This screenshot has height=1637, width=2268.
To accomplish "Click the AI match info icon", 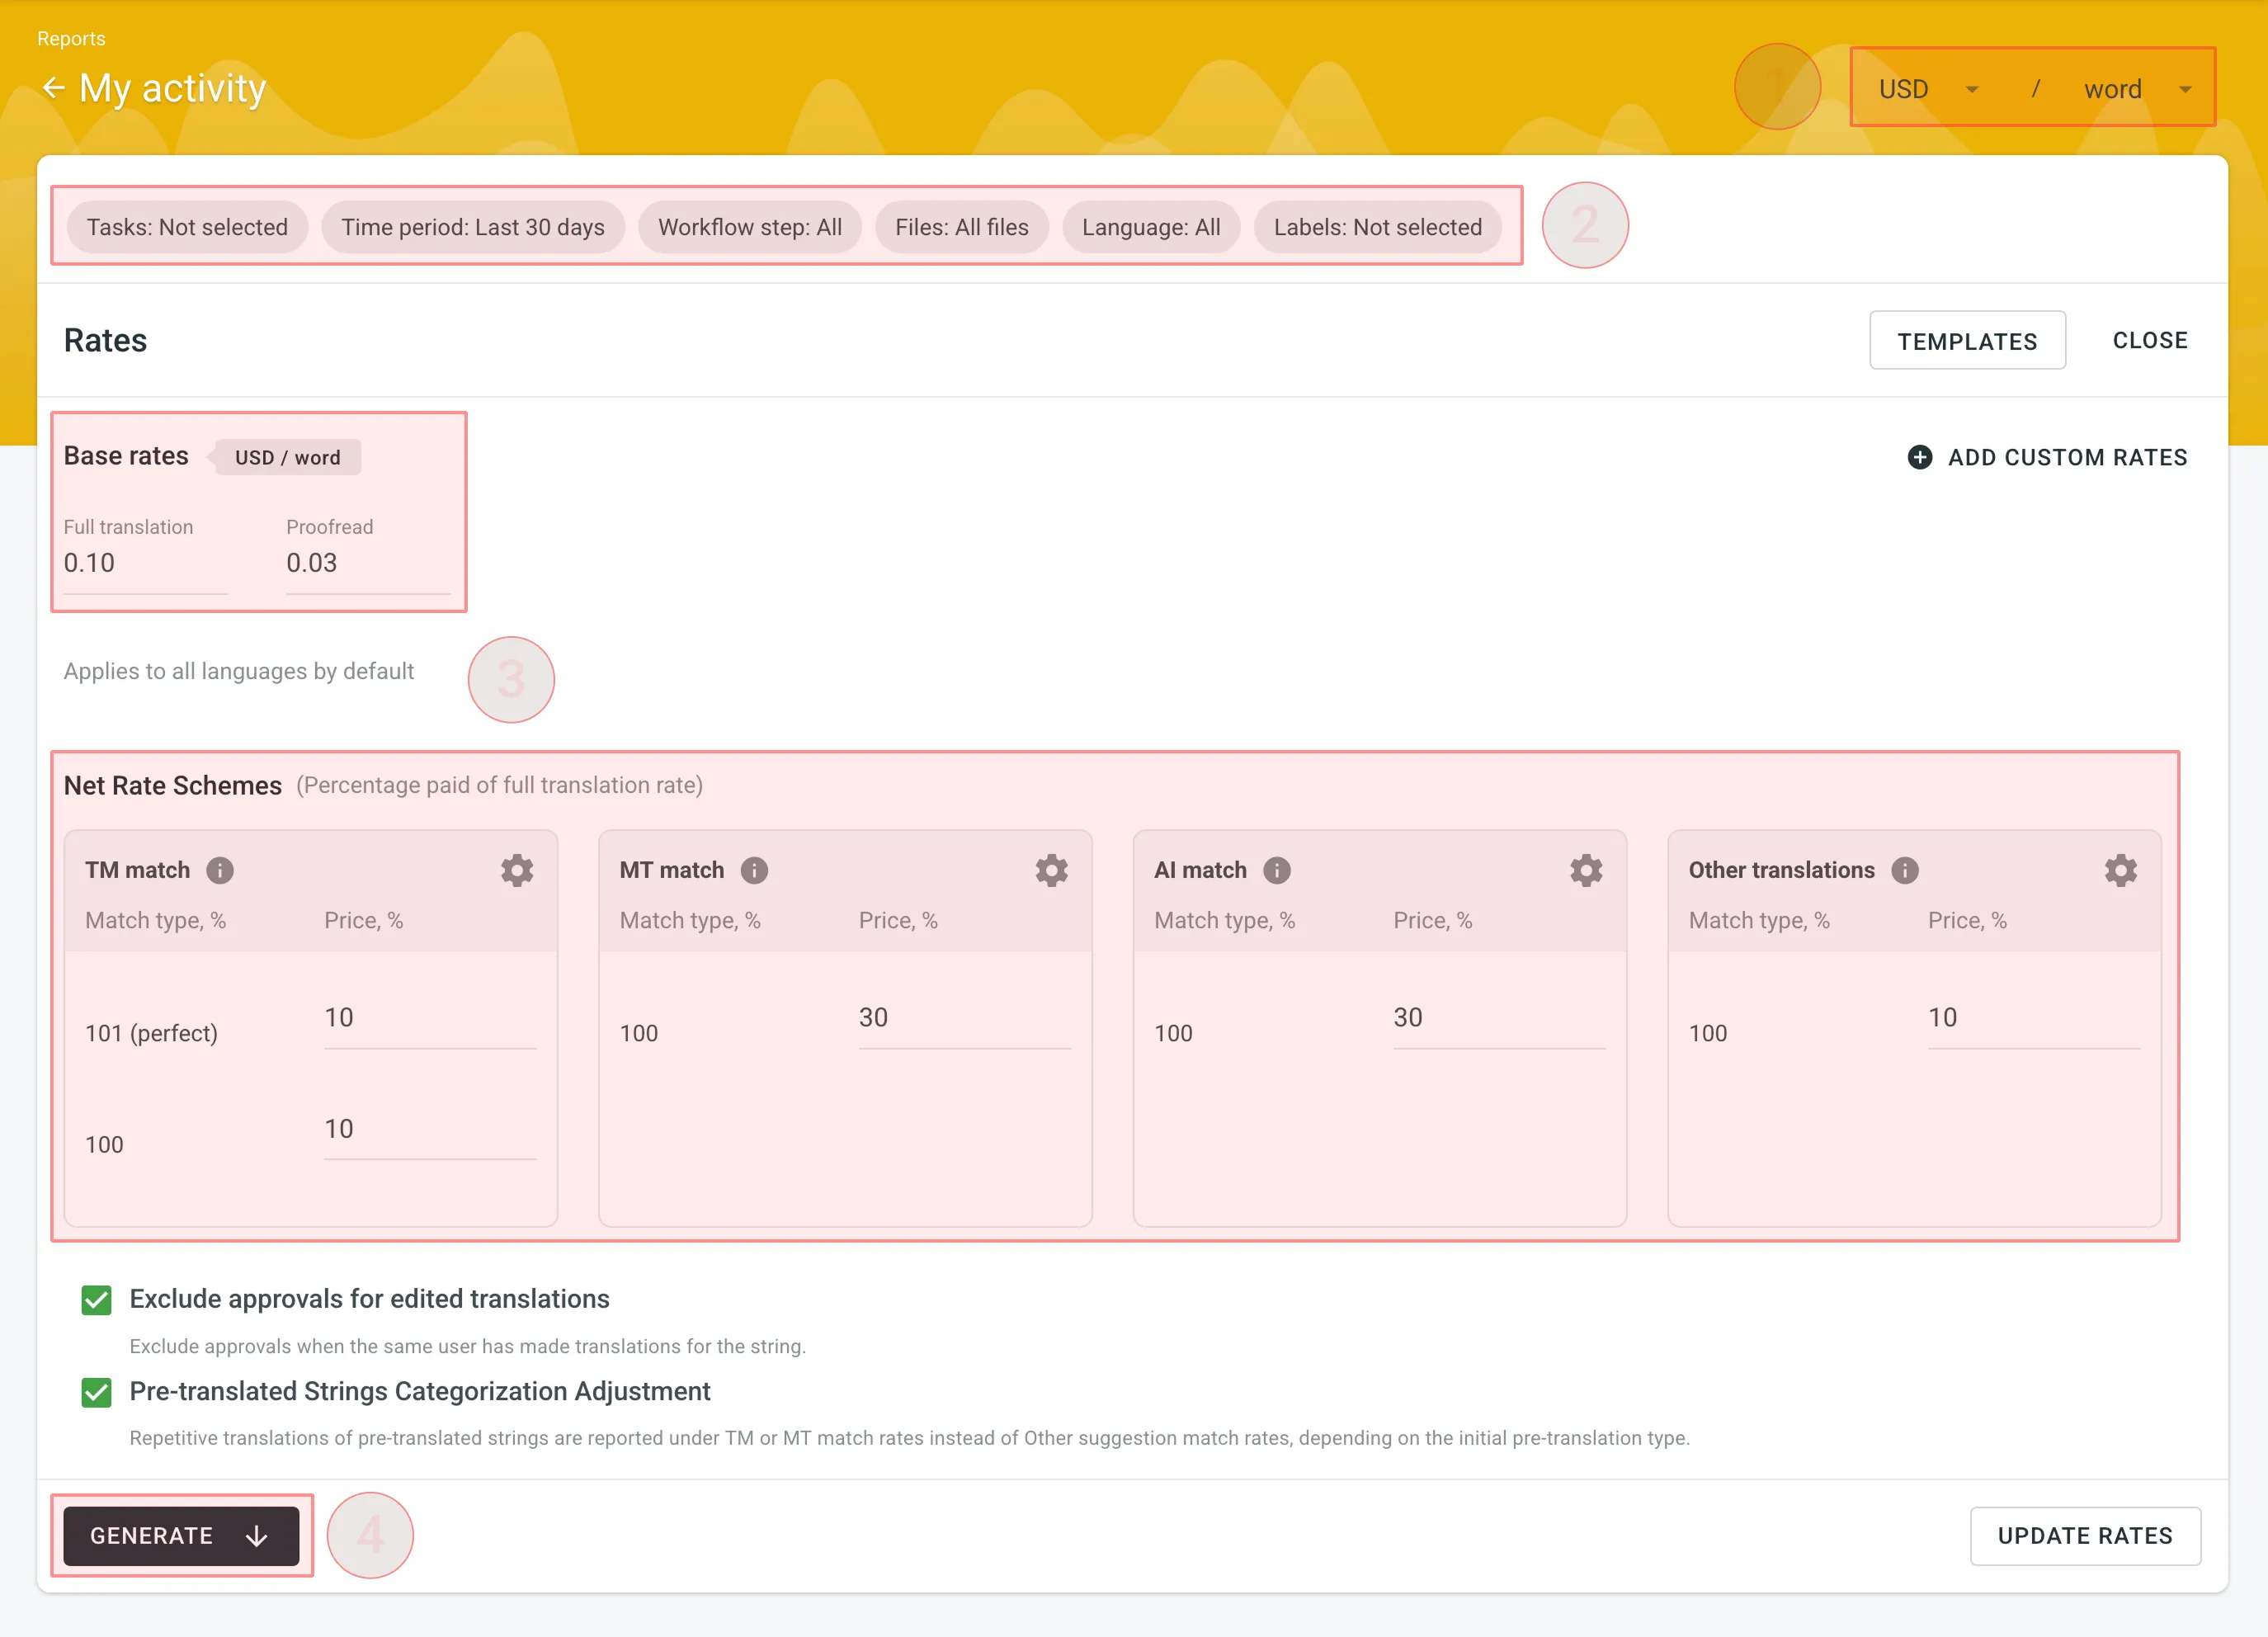I will tap(1277, 870).
